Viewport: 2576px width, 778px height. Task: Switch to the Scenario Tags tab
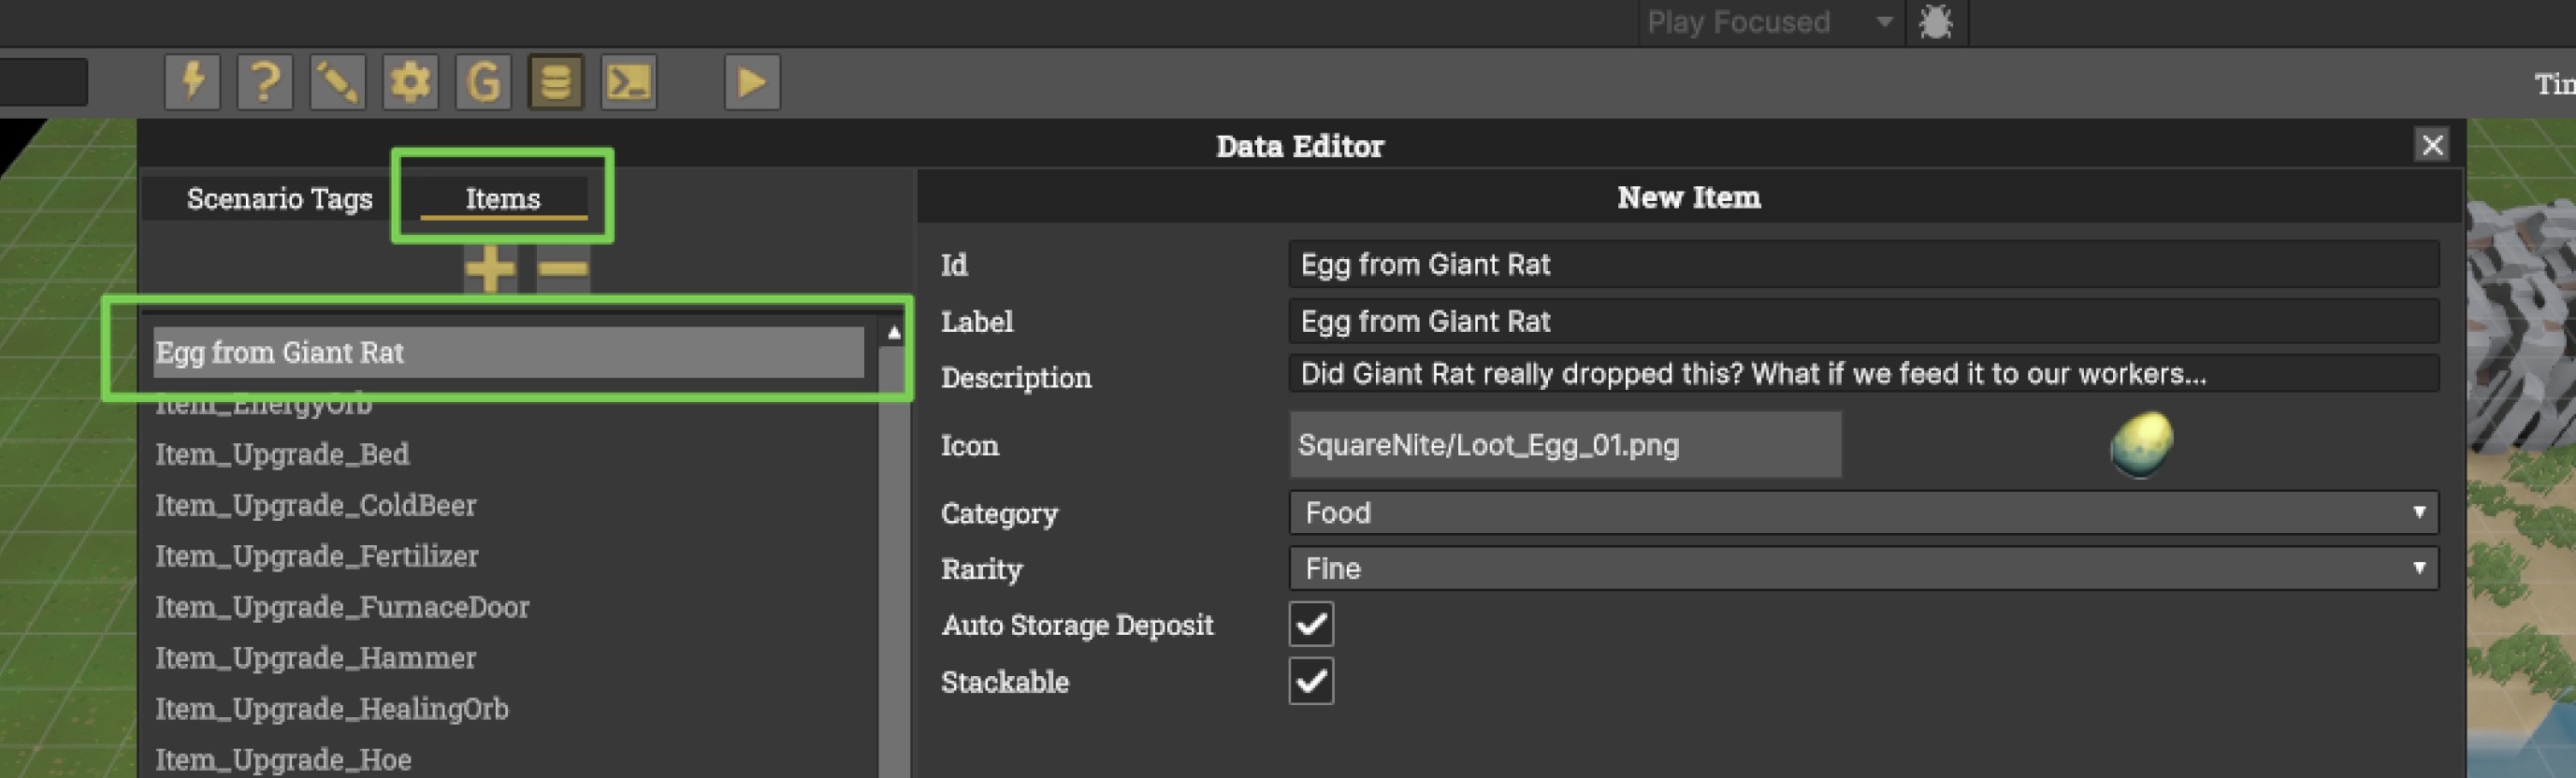pyautogui.click(x=279, y=199)
